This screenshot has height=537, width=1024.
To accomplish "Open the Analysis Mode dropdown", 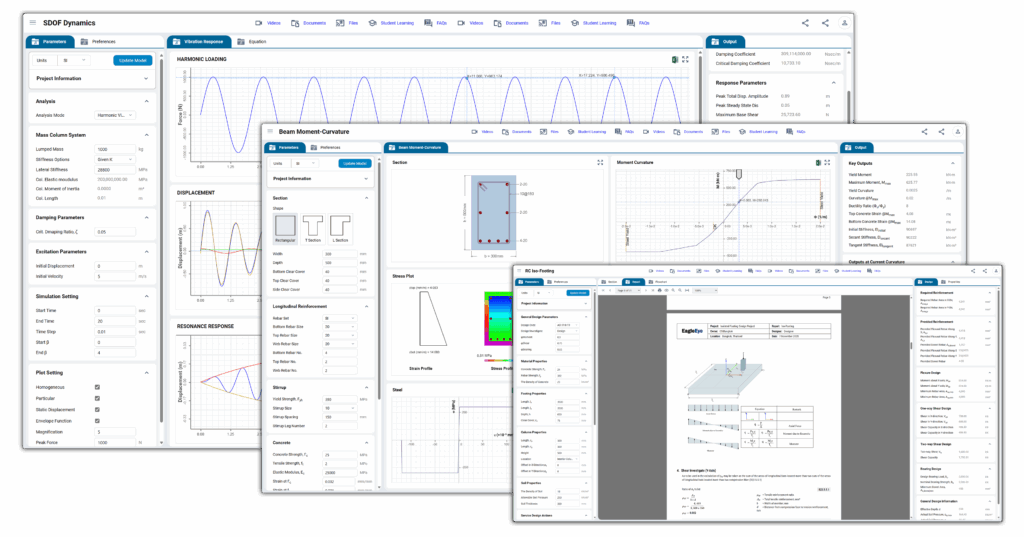I will [x=123, y=115].
